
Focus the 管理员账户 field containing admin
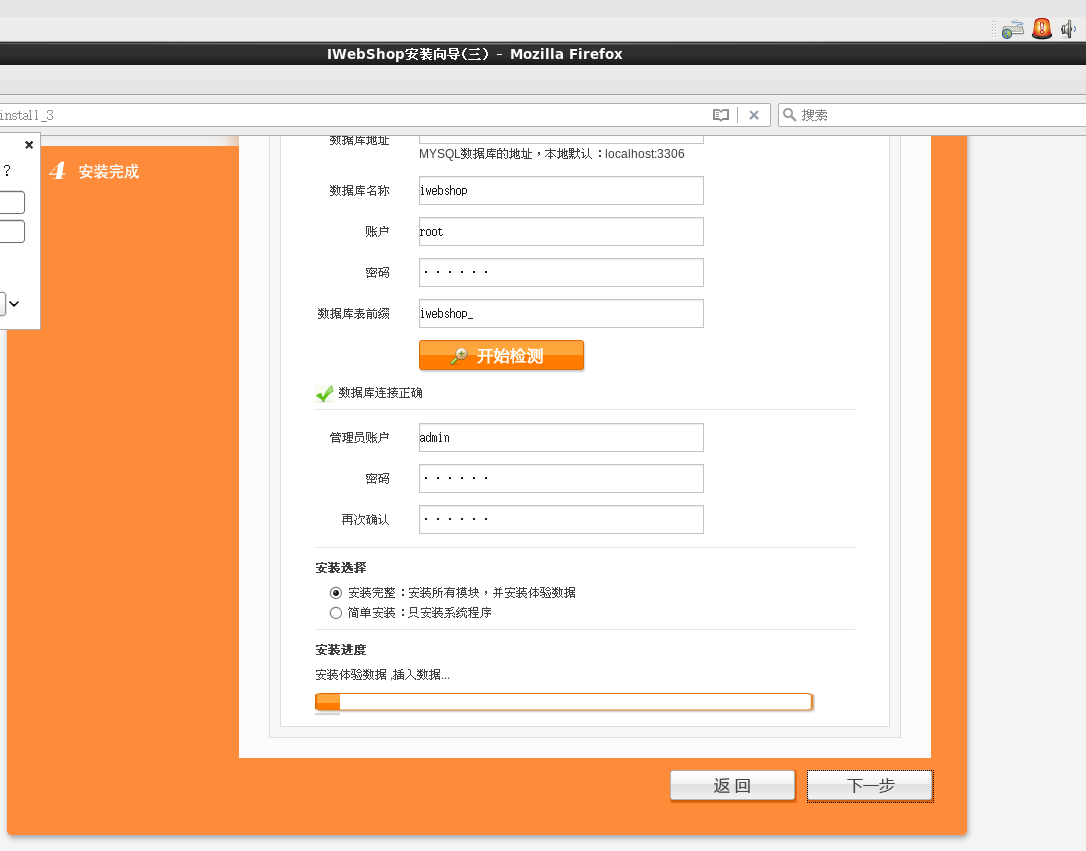[x=561, y=437]
